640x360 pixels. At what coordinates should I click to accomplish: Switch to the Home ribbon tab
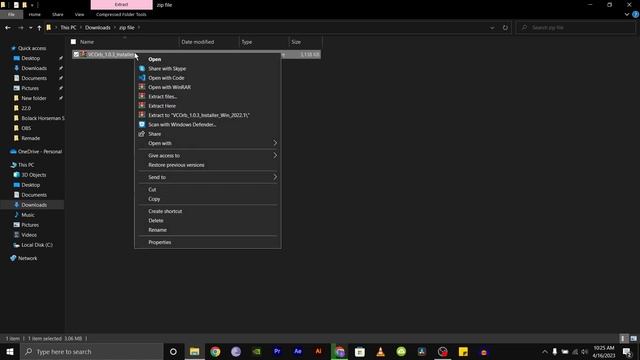(x=35, y=14)
